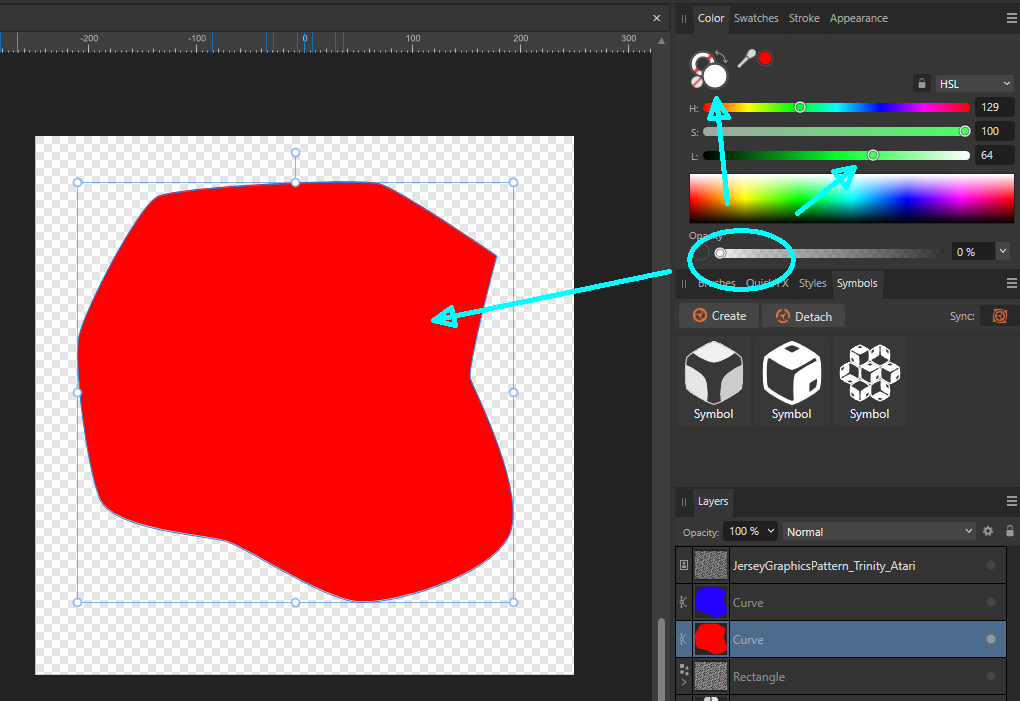Toggle the lock beside the HSL color model

920,84
